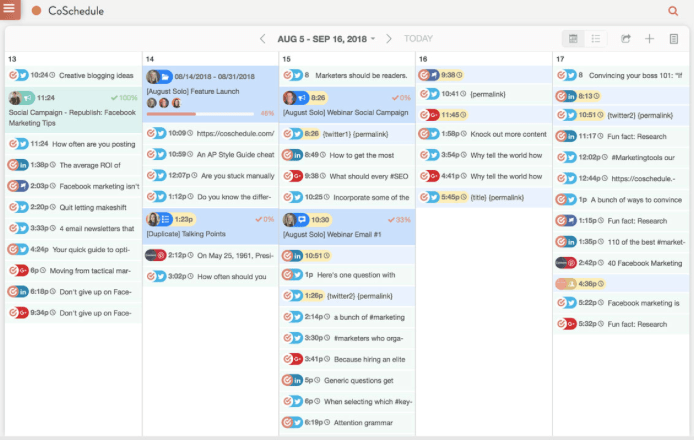Click LinkedIn icon for The average ROI of
694x440 pixels.
point(23,165)
